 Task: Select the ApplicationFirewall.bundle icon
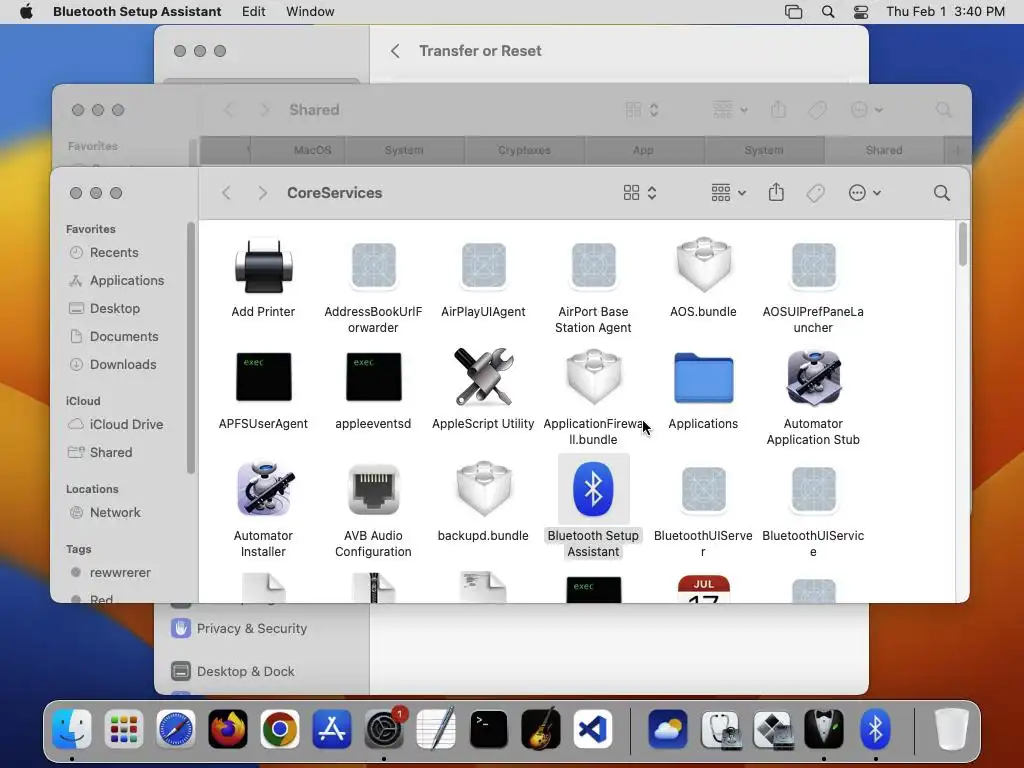593,377
